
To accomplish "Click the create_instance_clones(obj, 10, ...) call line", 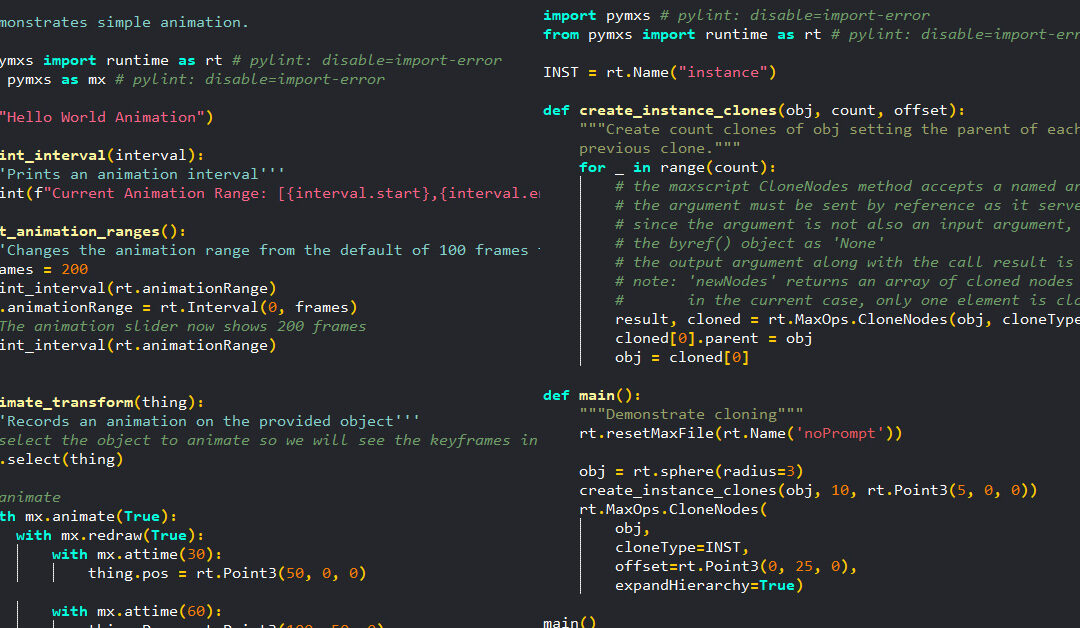I will pyautogui.click(x=808, y=490).
